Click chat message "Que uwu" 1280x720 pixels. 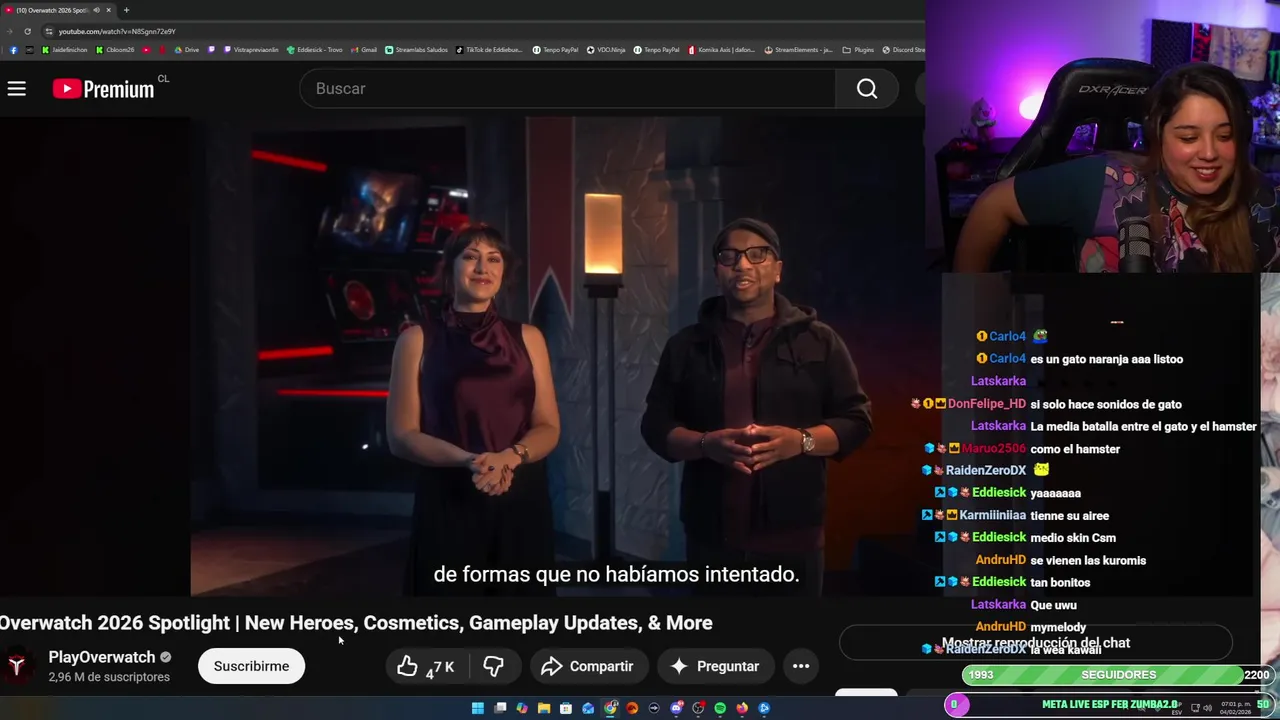(x=1053, y=605)
